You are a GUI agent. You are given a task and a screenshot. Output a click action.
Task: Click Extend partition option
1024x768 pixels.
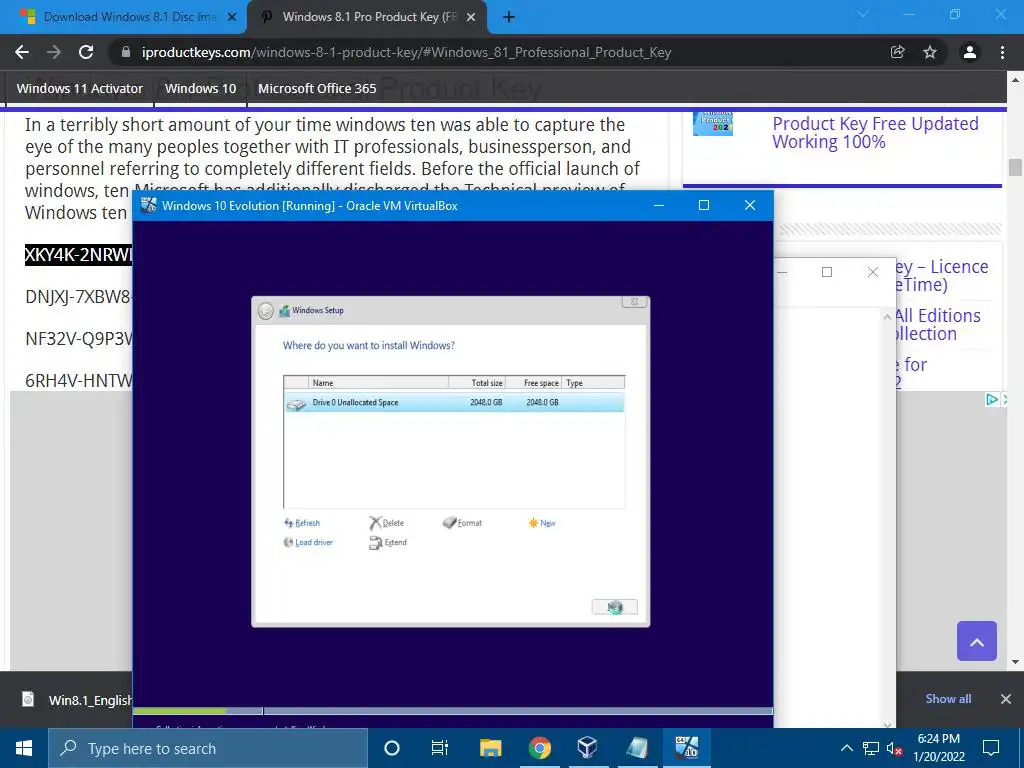388,543
